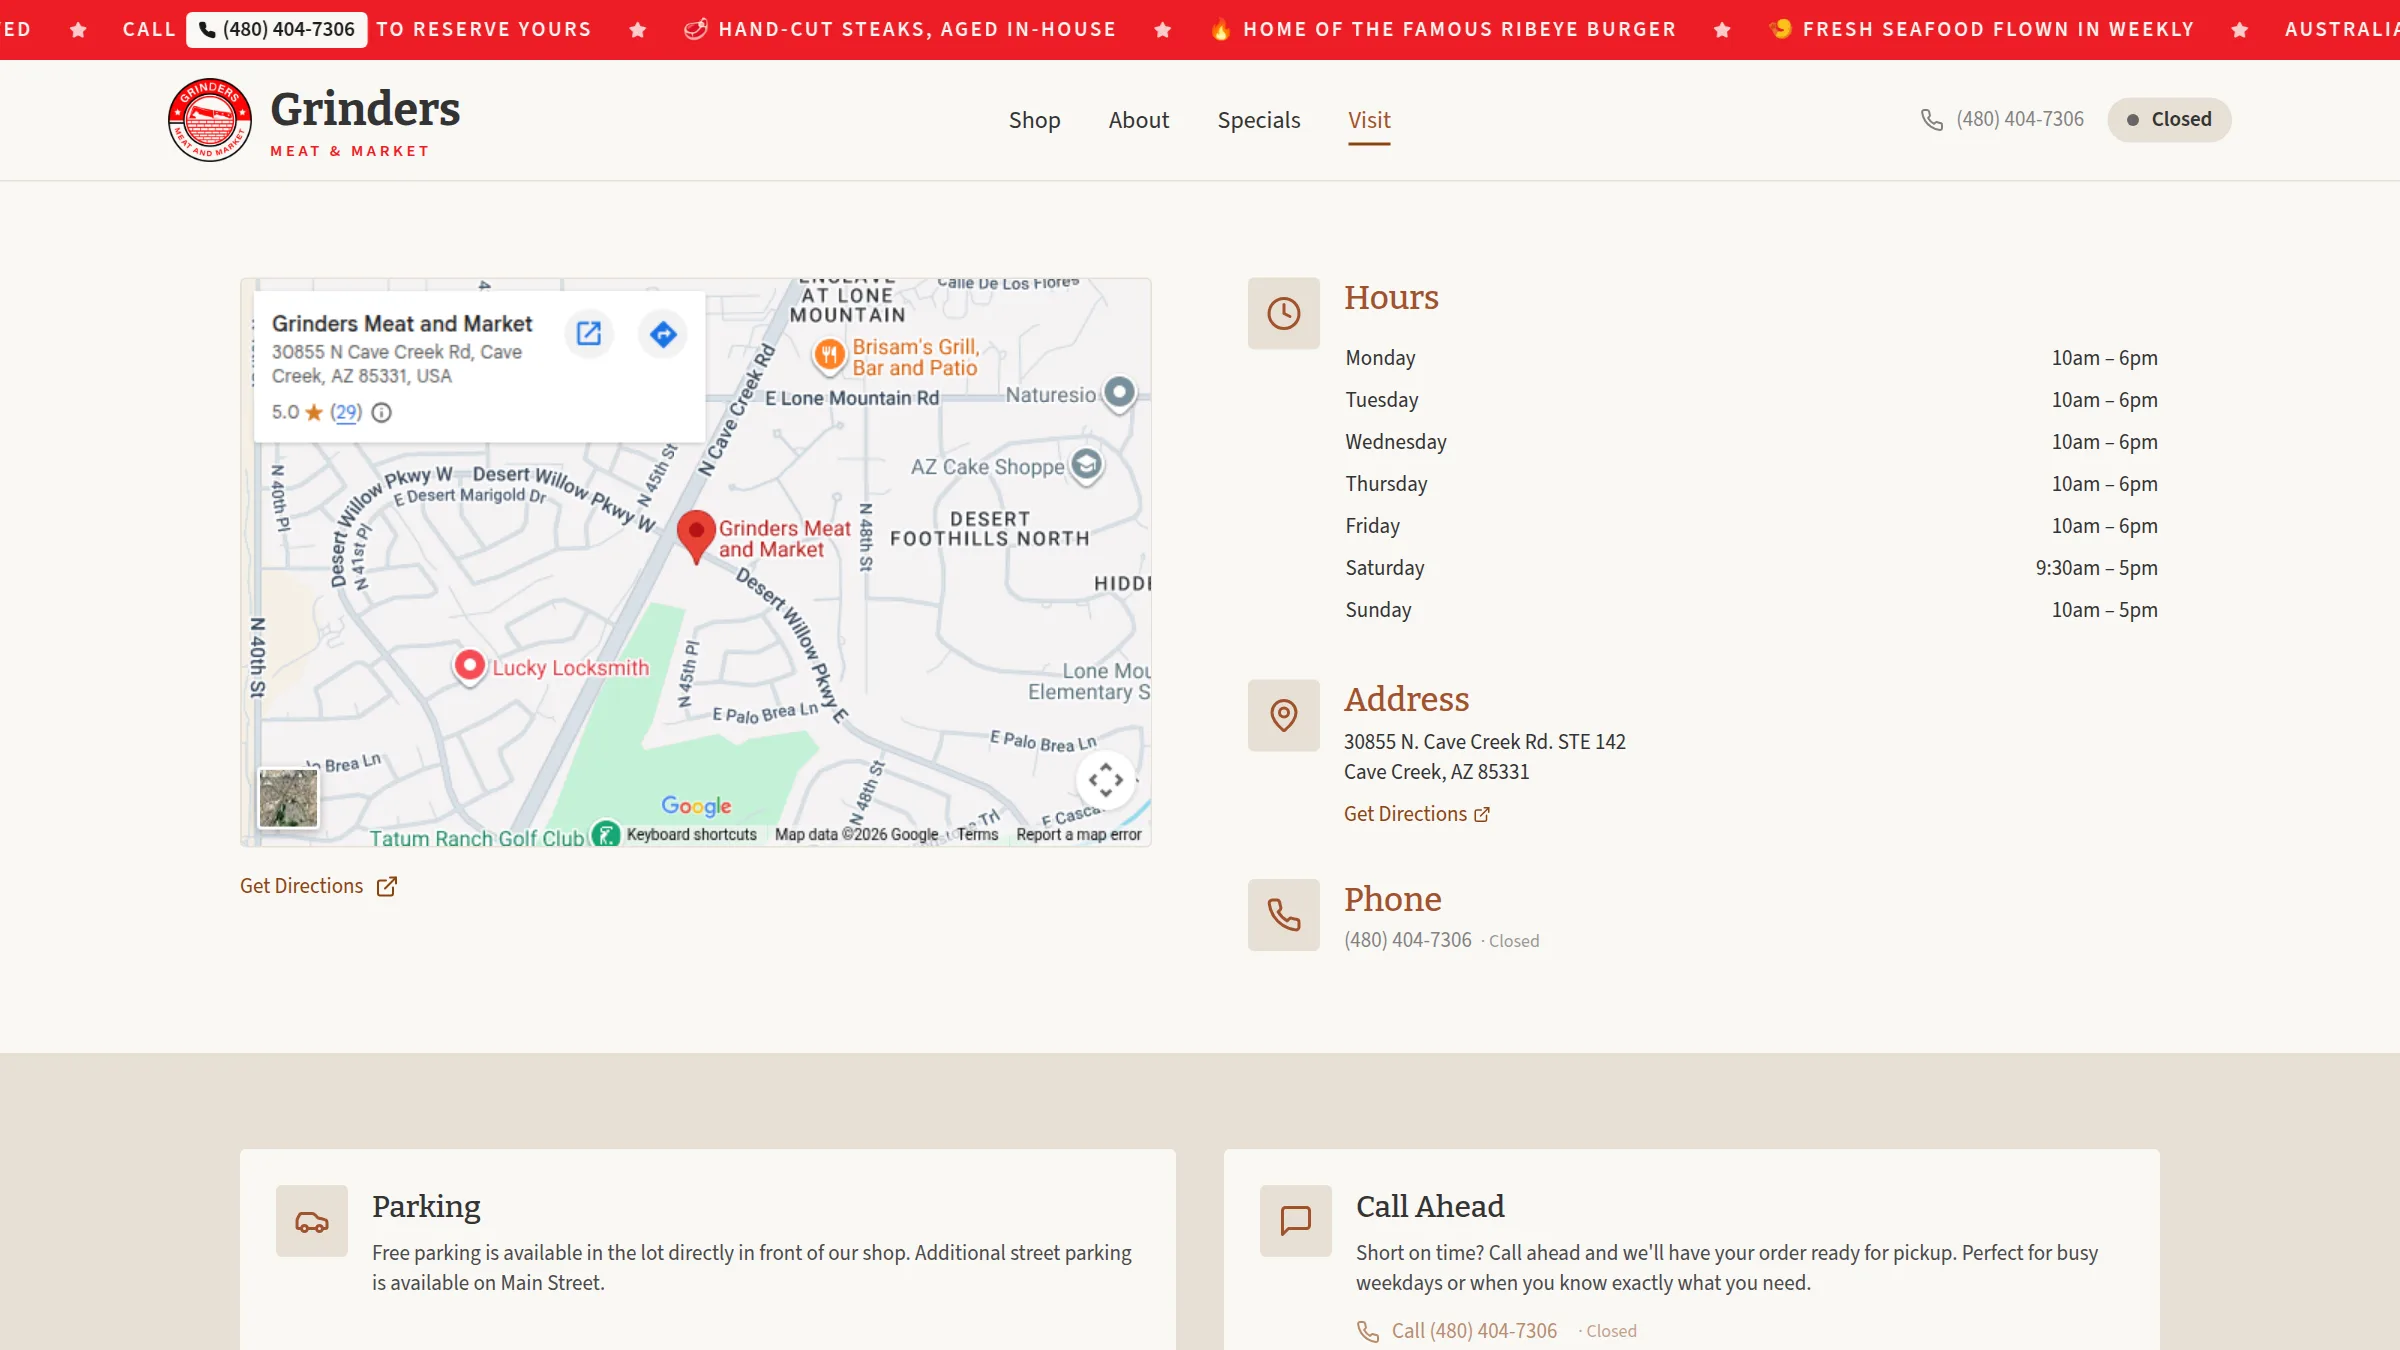
Task: Open the 29 reviews link
Action: click(x=346, y=412)
